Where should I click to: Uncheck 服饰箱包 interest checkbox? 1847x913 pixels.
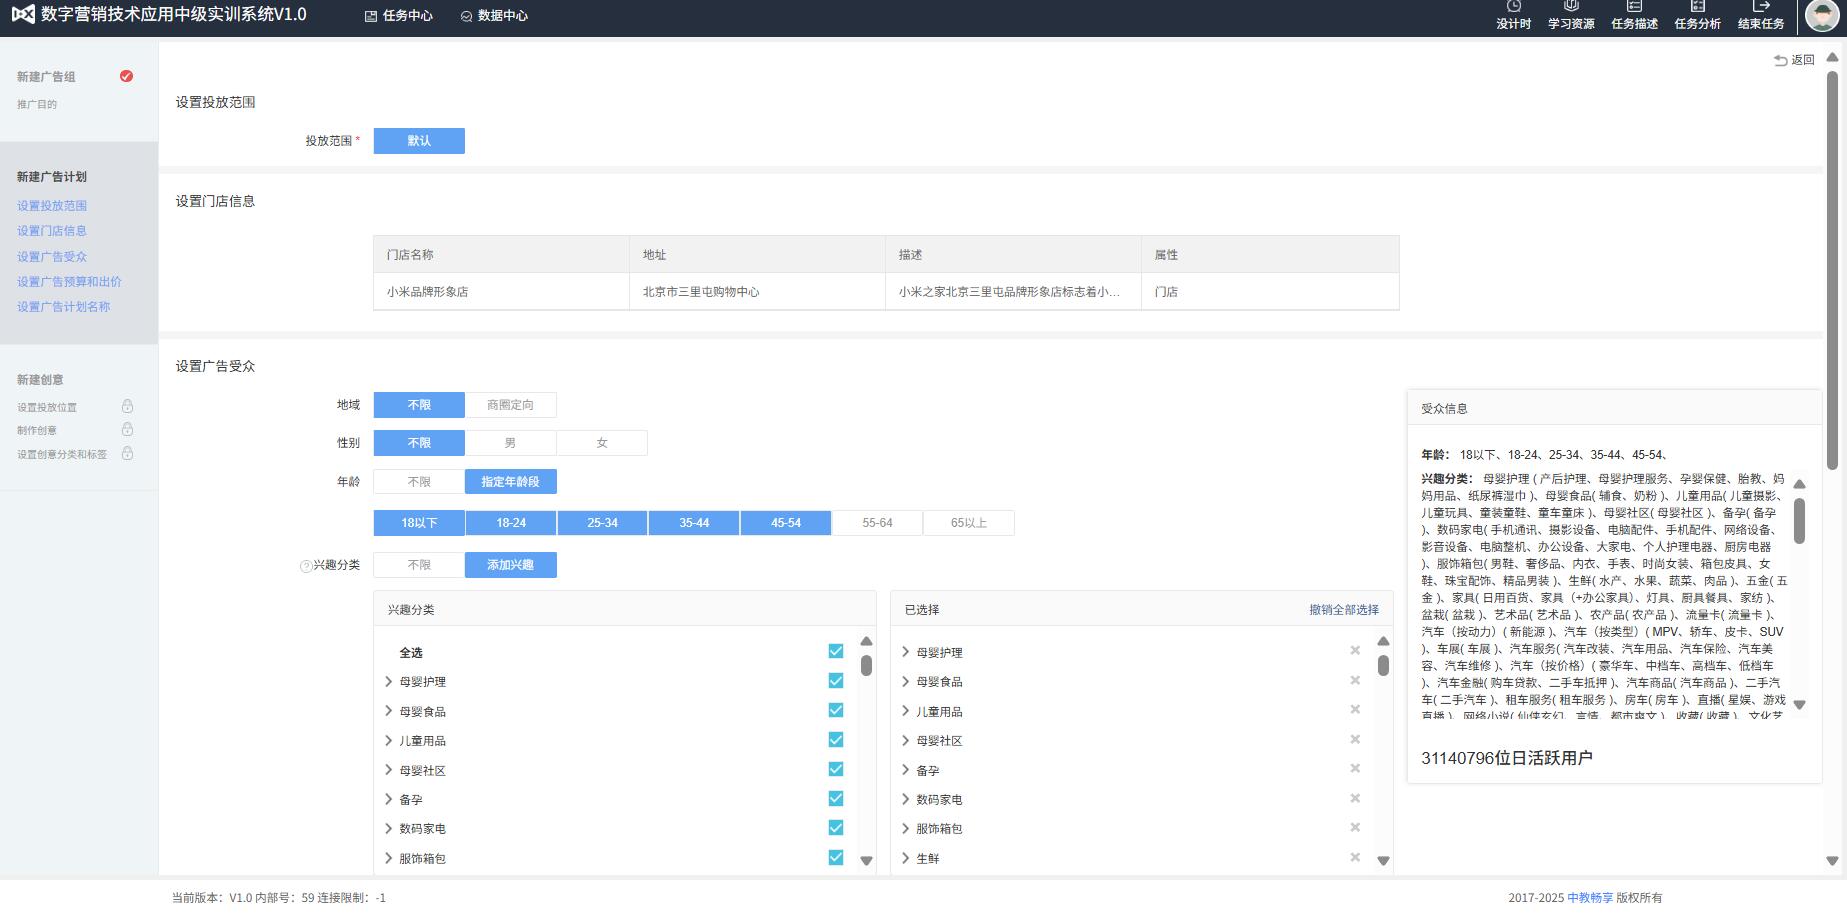pyautogui.click(x=836, y=857)
